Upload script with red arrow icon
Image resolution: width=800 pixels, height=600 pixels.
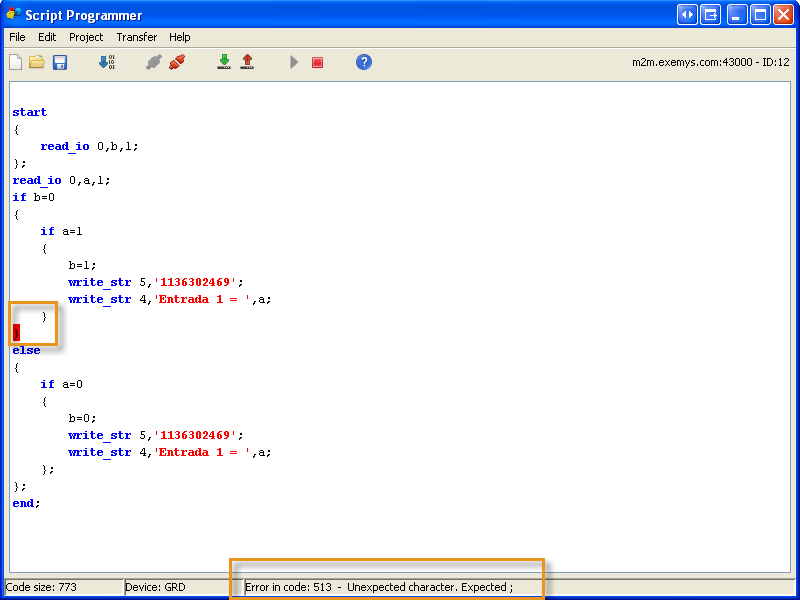[247, 62]
